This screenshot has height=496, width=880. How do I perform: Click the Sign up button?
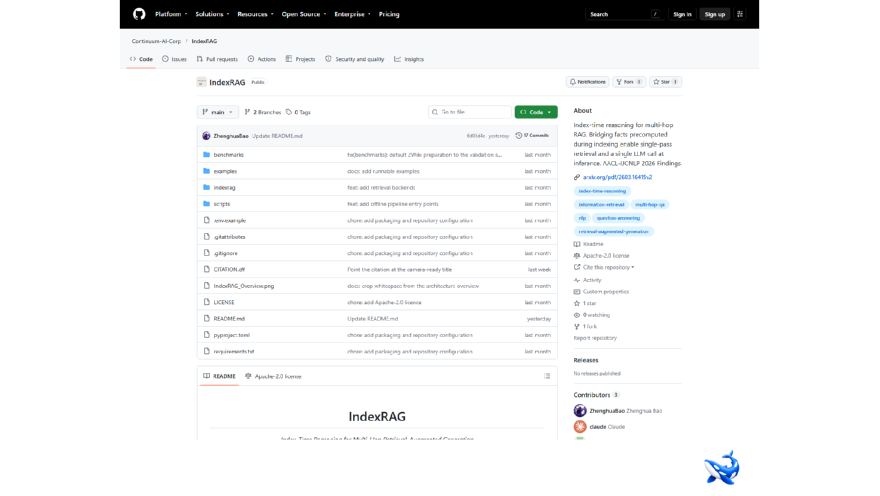tap(714, 14)
